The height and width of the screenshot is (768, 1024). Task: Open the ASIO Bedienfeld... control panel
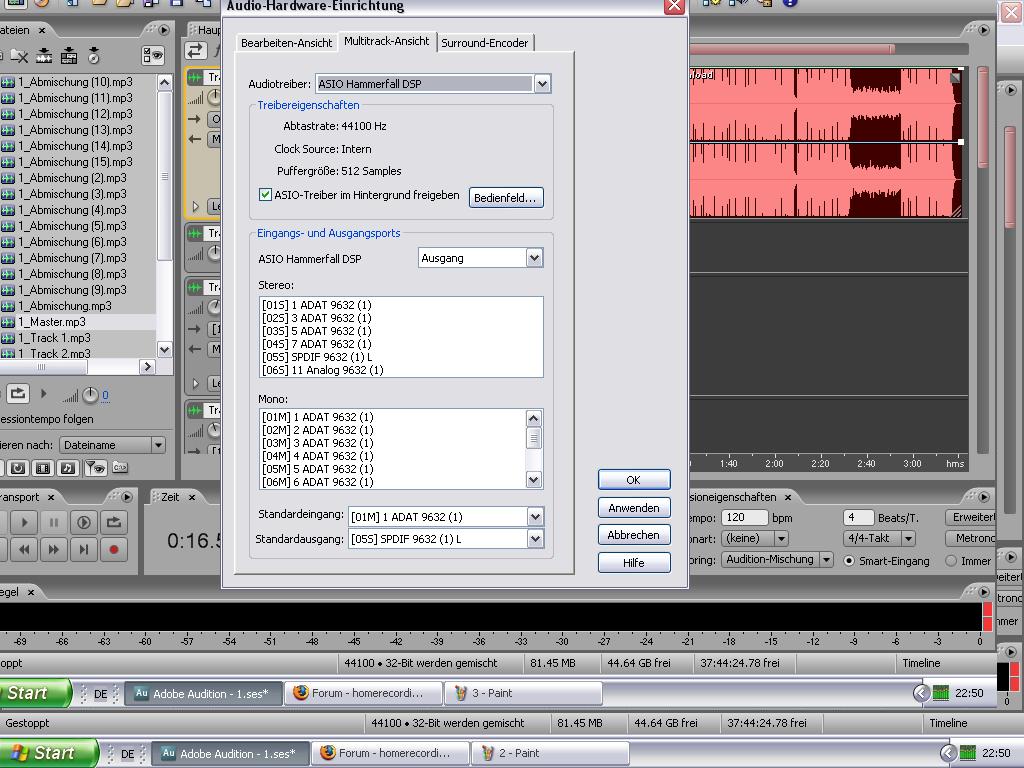505,197
